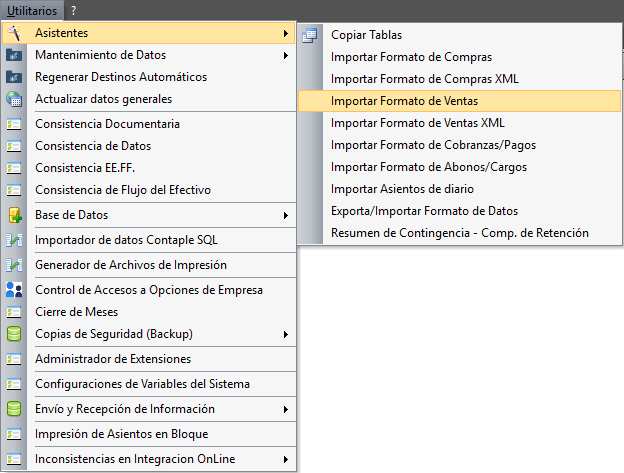Click the wand icon next to Asistentes

click(x=14, y=33)
